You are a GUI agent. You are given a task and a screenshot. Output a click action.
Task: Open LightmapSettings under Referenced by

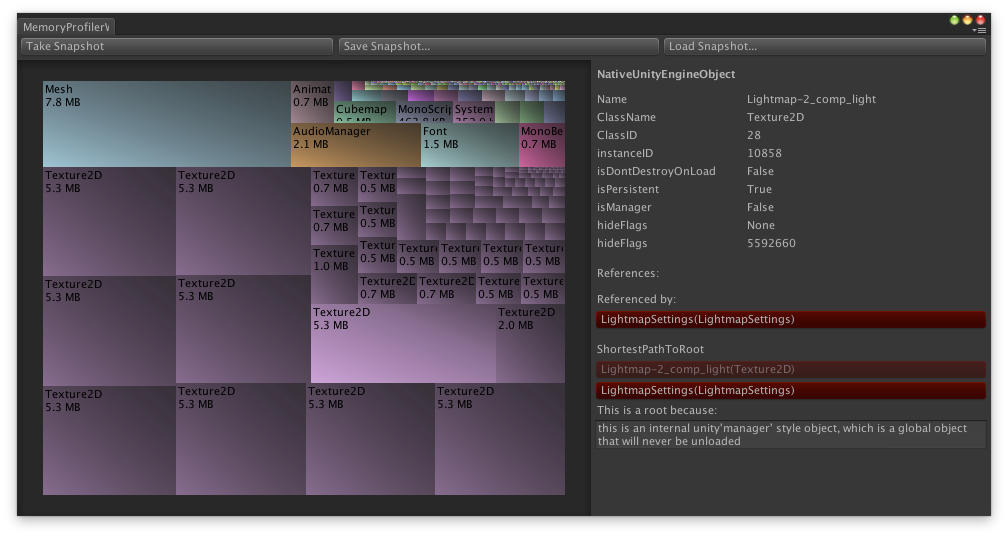click(x=790, y=320)
